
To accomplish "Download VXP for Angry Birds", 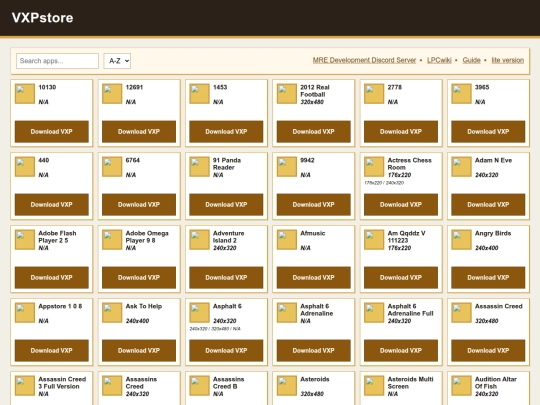I will [488, 278].
